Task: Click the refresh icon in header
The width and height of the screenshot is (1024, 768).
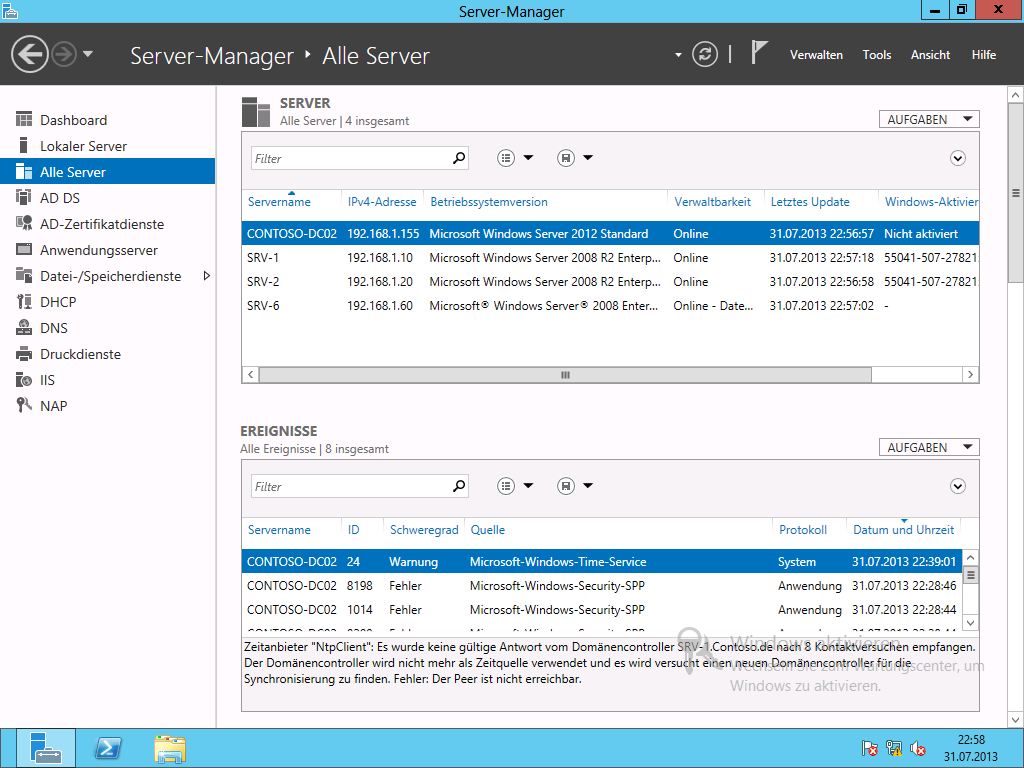Action: (x=705, y=54)
